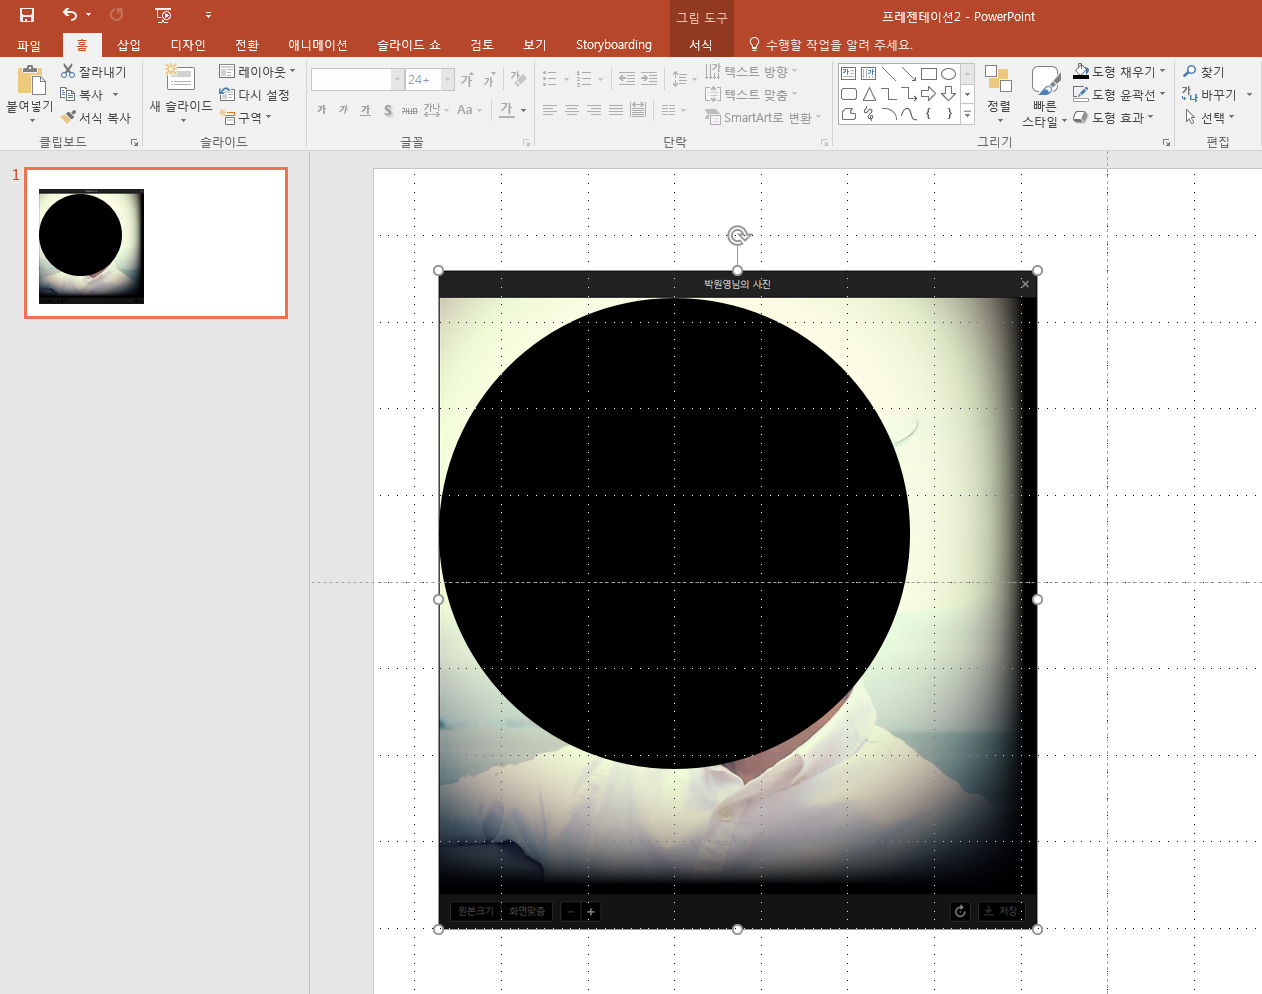Toggle strikethrough formatting
This screenshot has height=994, width=1262.
point(409,110)
